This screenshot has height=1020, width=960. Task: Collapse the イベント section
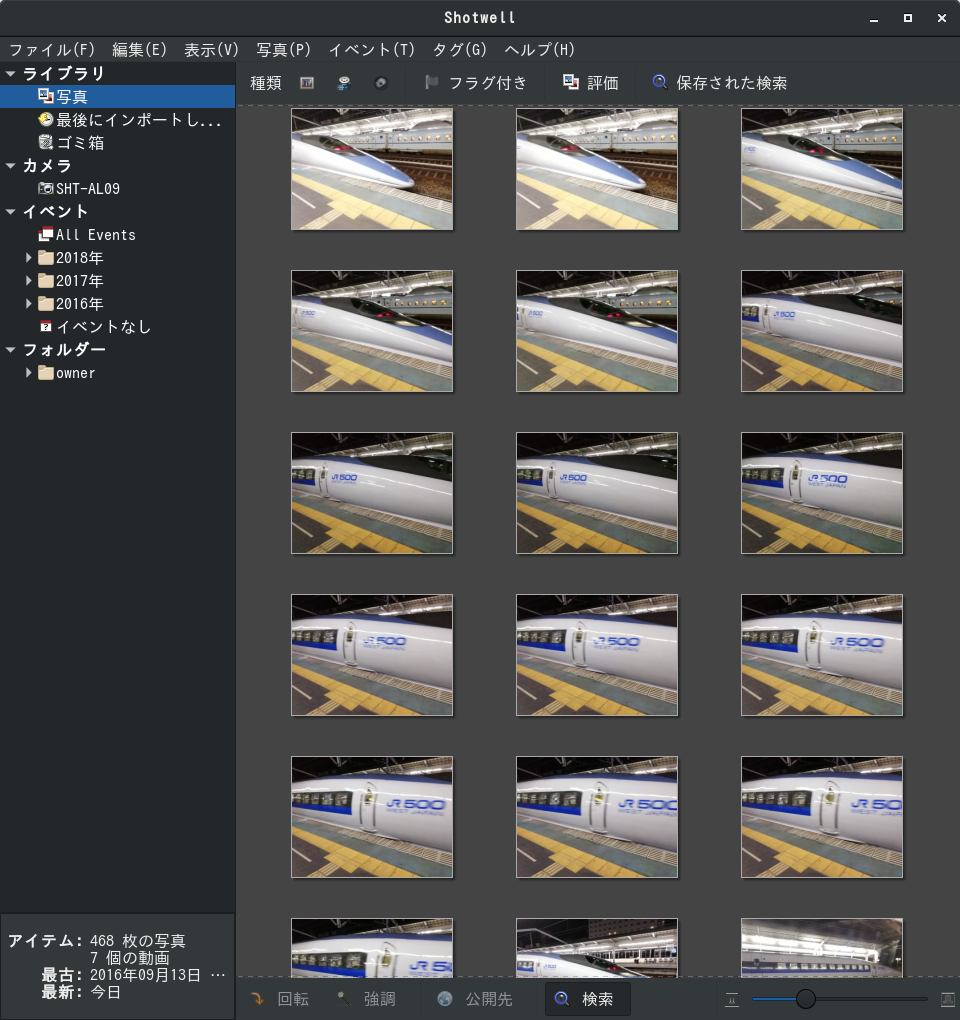[10, 212]
